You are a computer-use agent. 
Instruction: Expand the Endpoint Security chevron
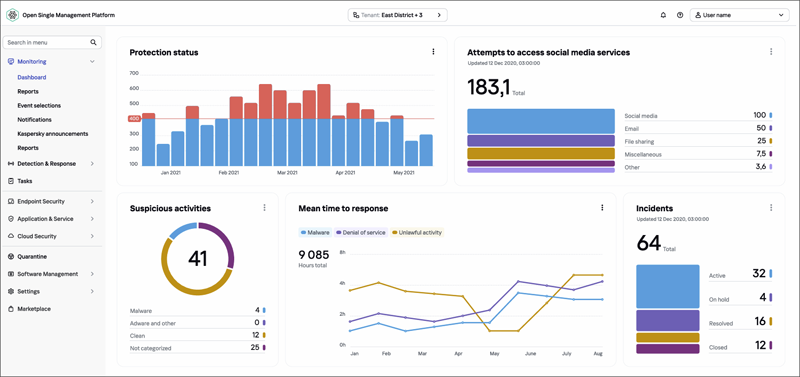(92, 202)
